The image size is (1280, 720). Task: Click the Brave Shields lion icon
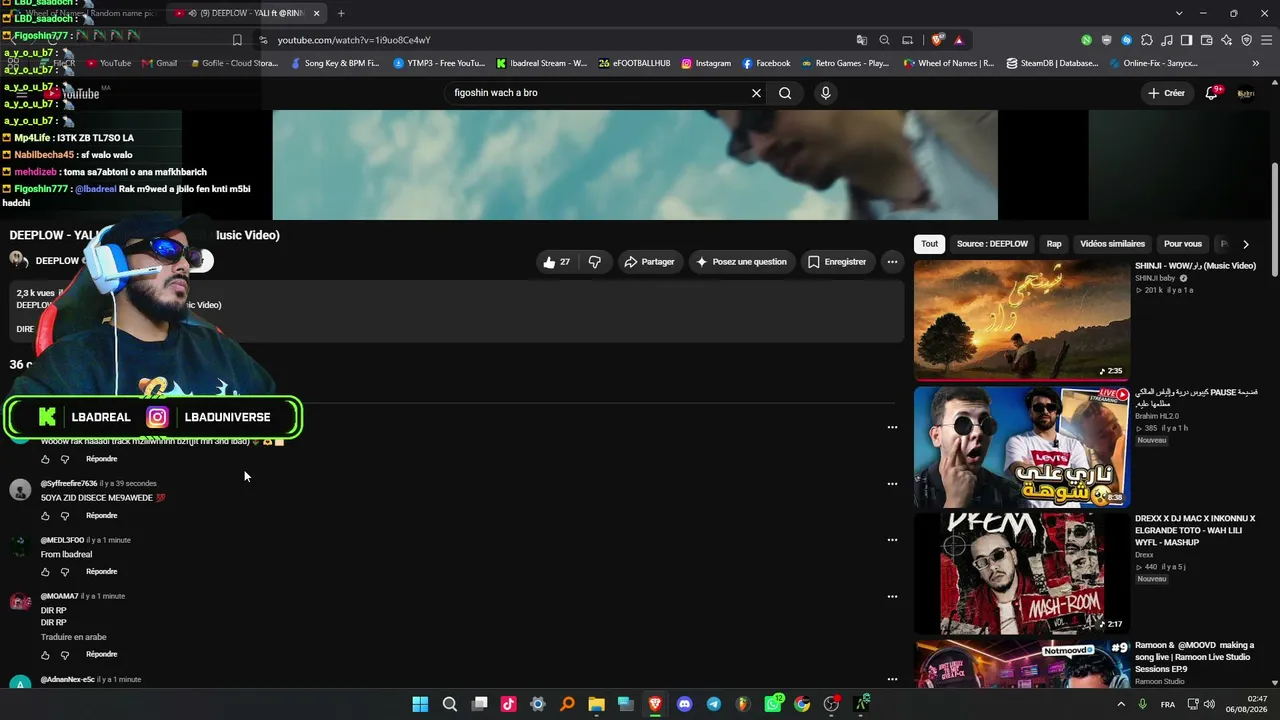click(937, 40)
